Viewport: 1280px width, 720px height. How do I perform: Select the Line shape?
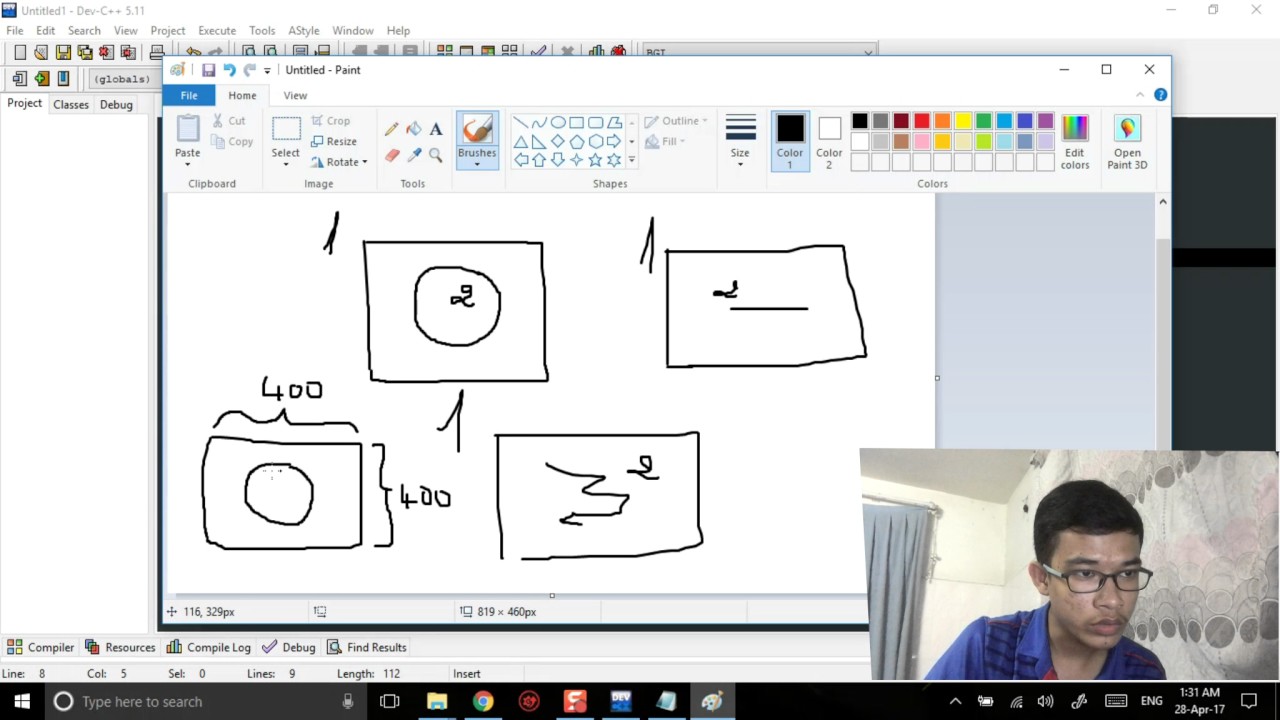(521, 123)
